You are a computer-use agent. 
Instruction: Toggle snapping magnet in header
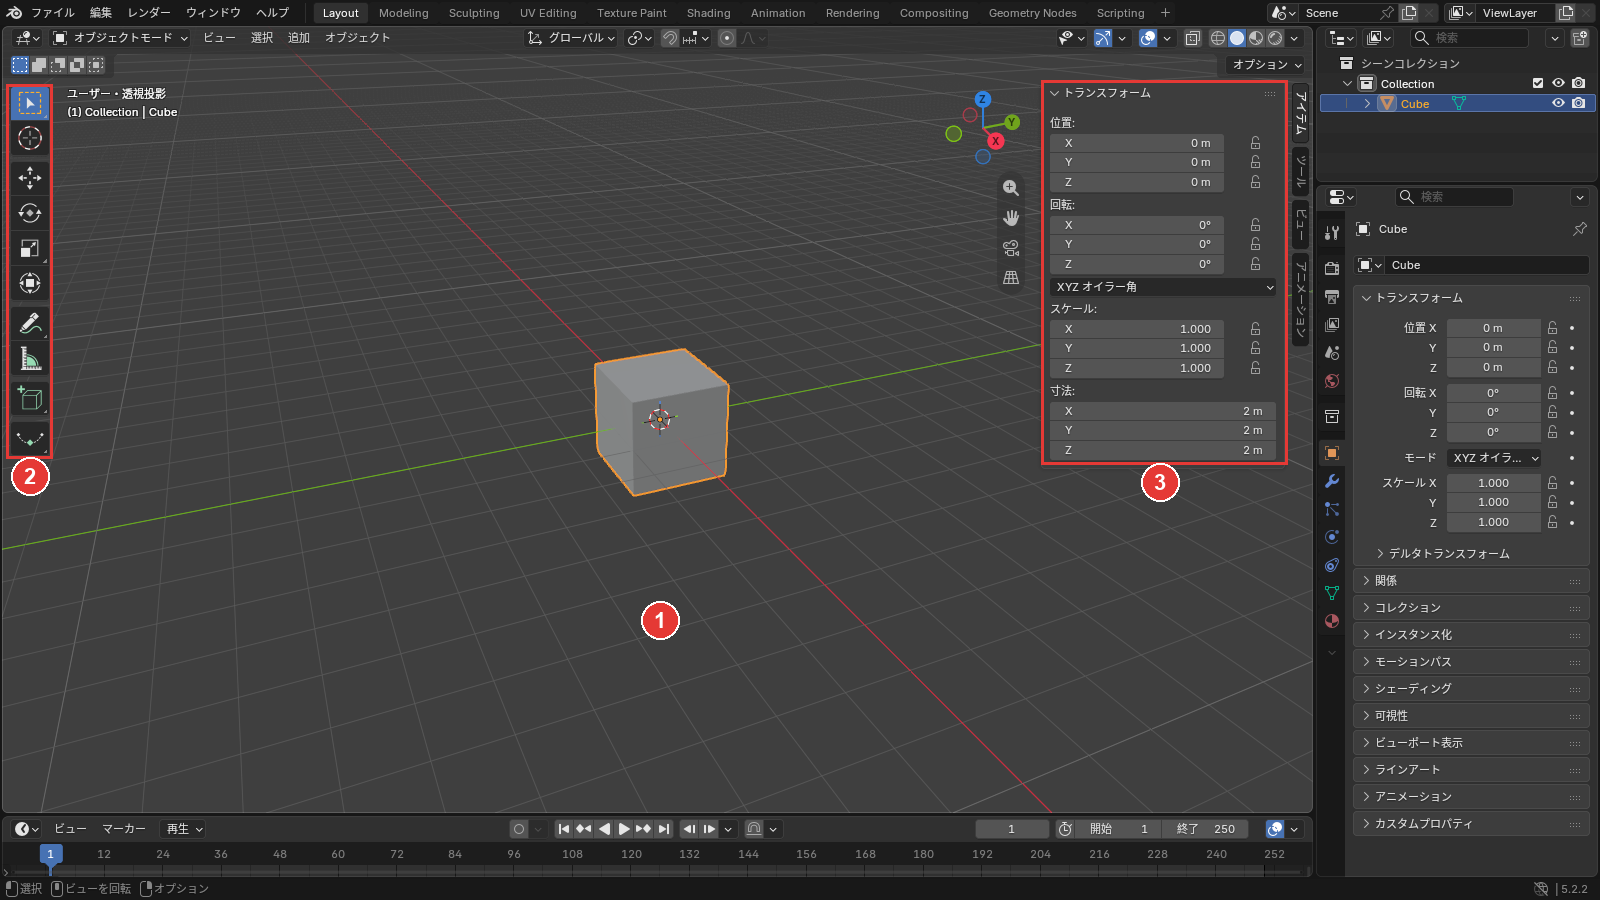click(670, 38)
